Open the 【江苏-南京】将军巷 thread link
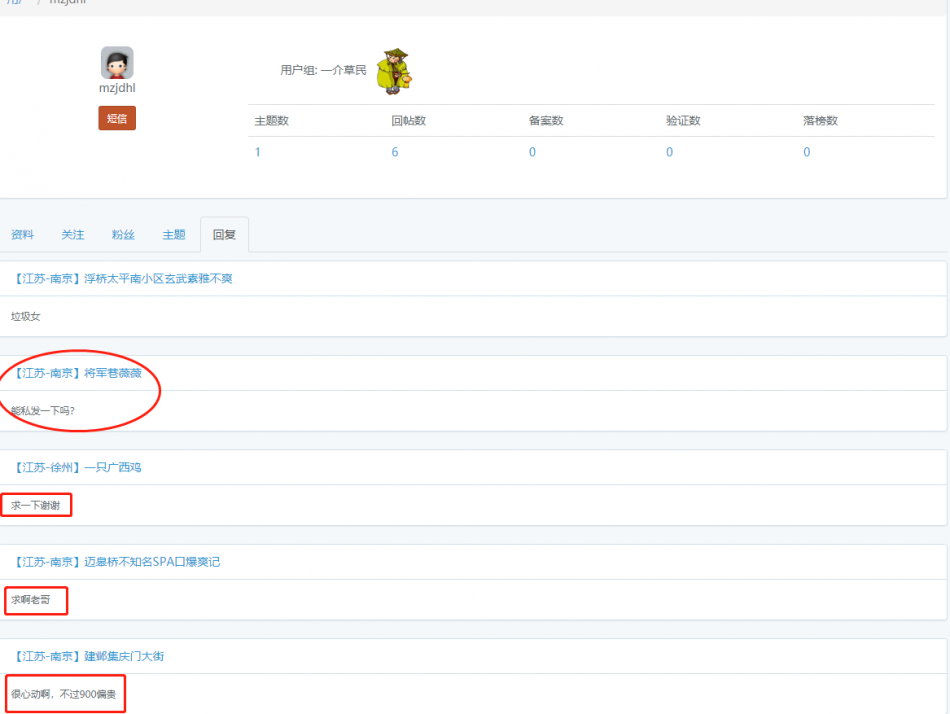This screenshot has height=714, width=950. [85, 373]
